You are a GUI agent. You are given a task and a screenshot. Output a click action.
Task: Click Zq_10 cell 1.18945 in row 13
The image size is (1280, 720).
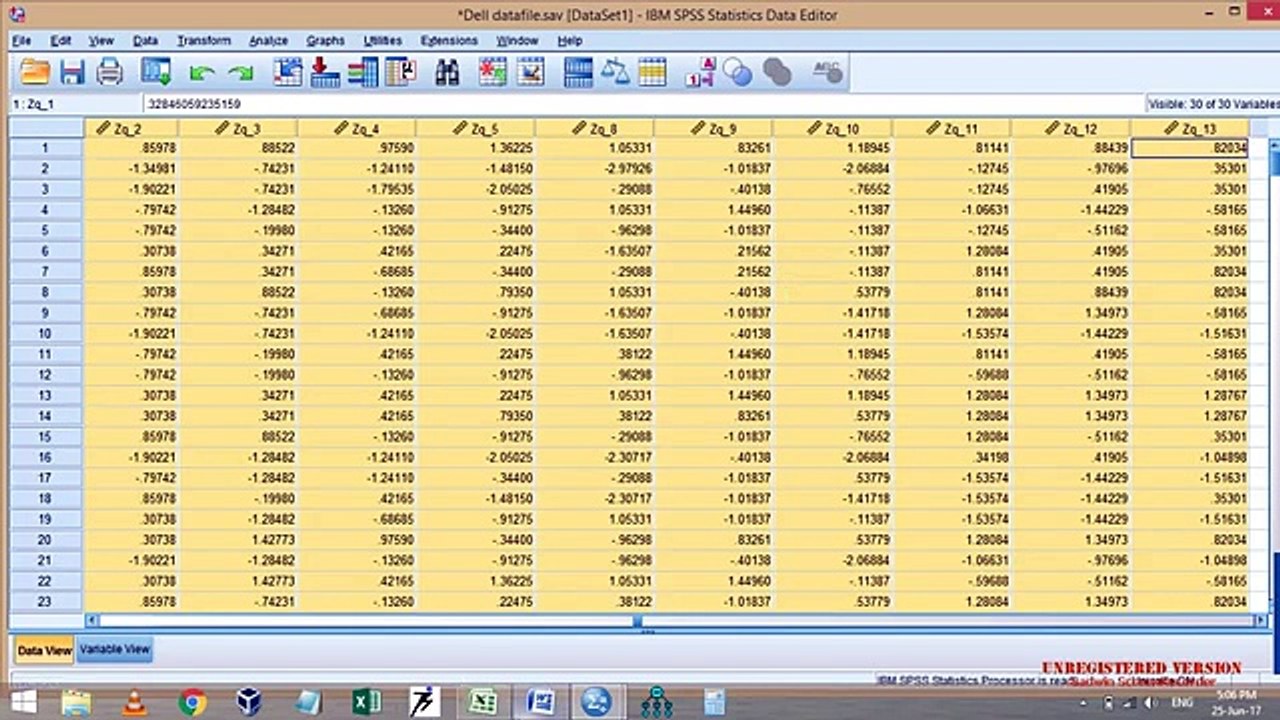click(833, 395)
